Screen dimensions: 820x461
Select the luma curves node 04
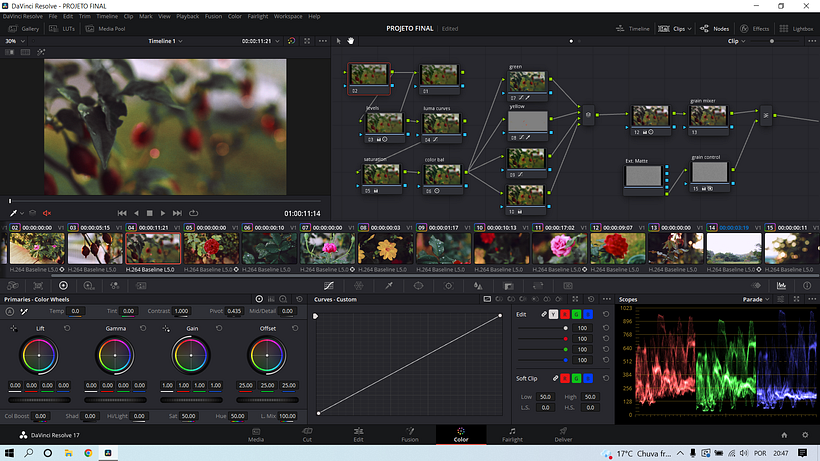[x=441, y=127]
